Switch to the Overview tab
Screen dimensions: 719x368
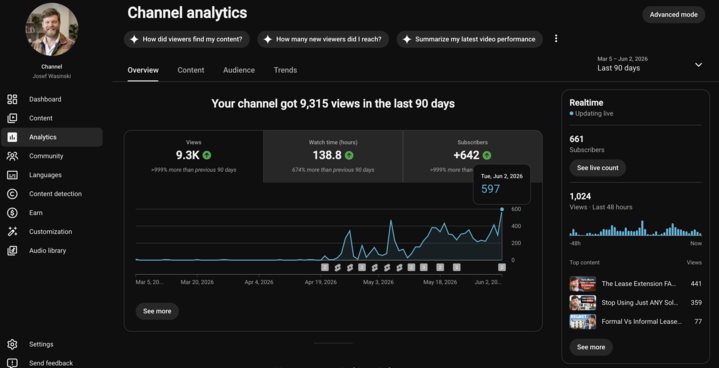click(143, 70)
